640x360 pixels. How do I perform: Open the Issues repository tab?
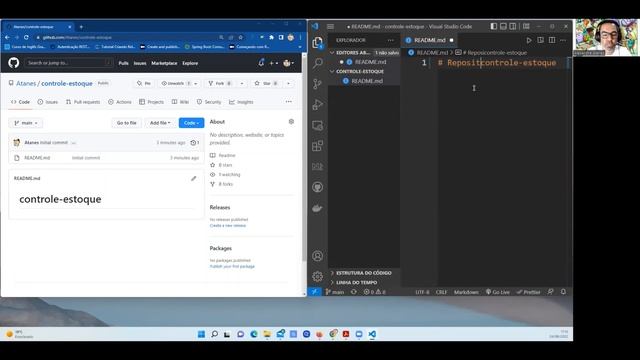pos(48,102)
